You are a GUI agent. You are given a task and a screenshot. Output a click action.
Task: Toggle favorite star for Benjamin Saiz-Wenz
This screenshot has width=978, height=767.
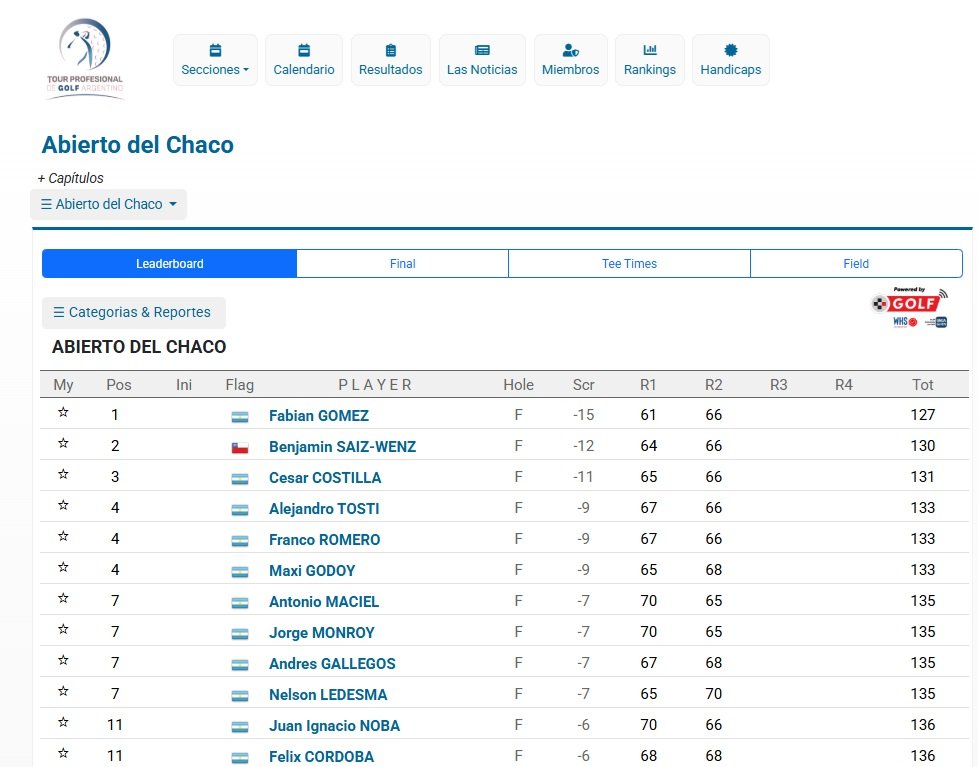tap(64, 445)
